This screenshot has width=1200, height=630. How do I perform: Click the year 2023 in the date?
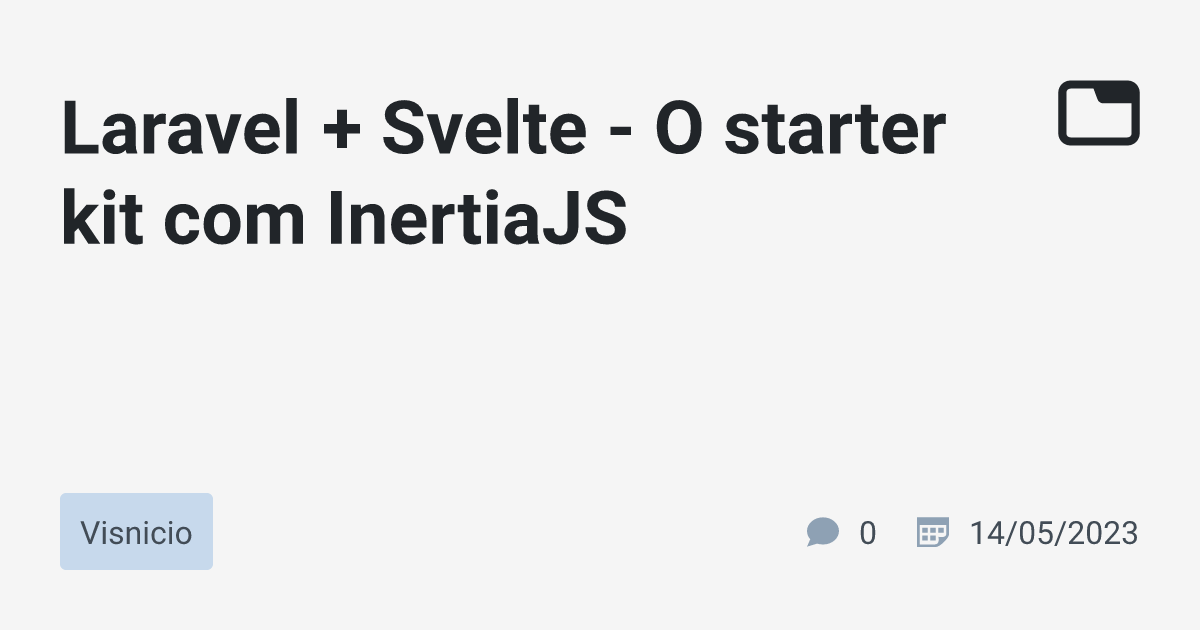click(1102, 533)
